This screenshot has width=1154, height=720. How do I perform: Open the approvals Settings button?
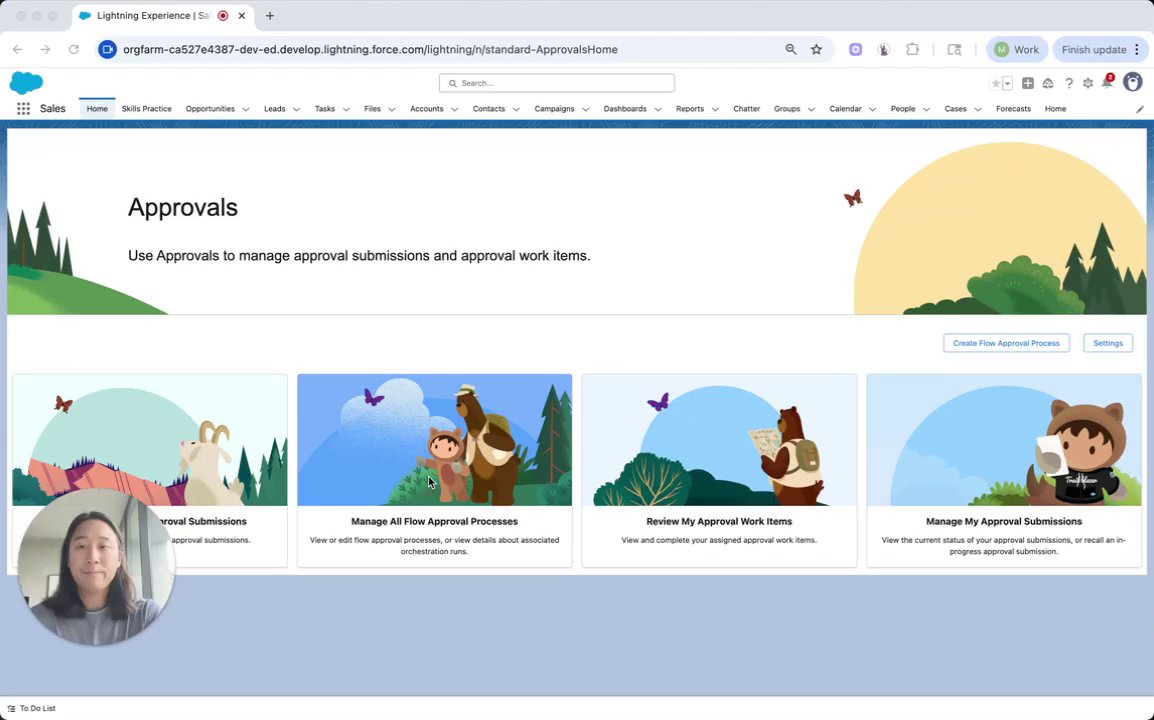pyautogui.click(x=1108, y=343)
